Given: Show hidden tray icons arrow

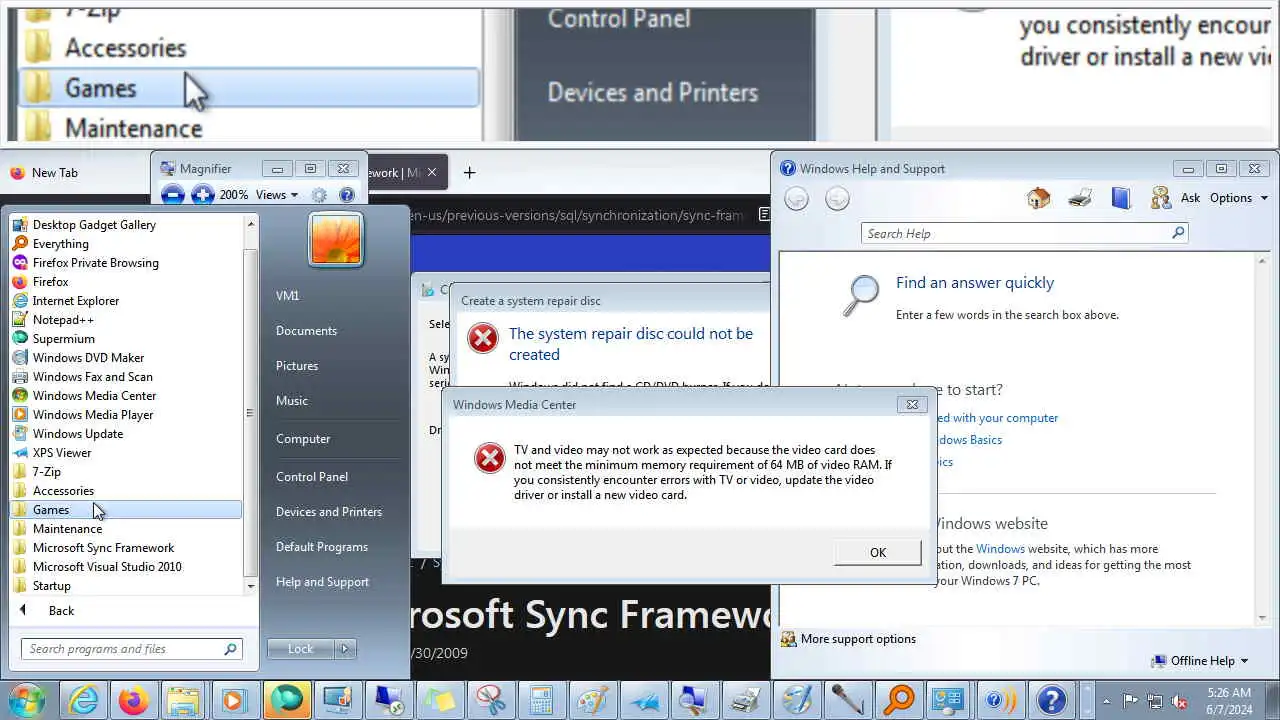Looking at the screenshot, I should 1106,700.
